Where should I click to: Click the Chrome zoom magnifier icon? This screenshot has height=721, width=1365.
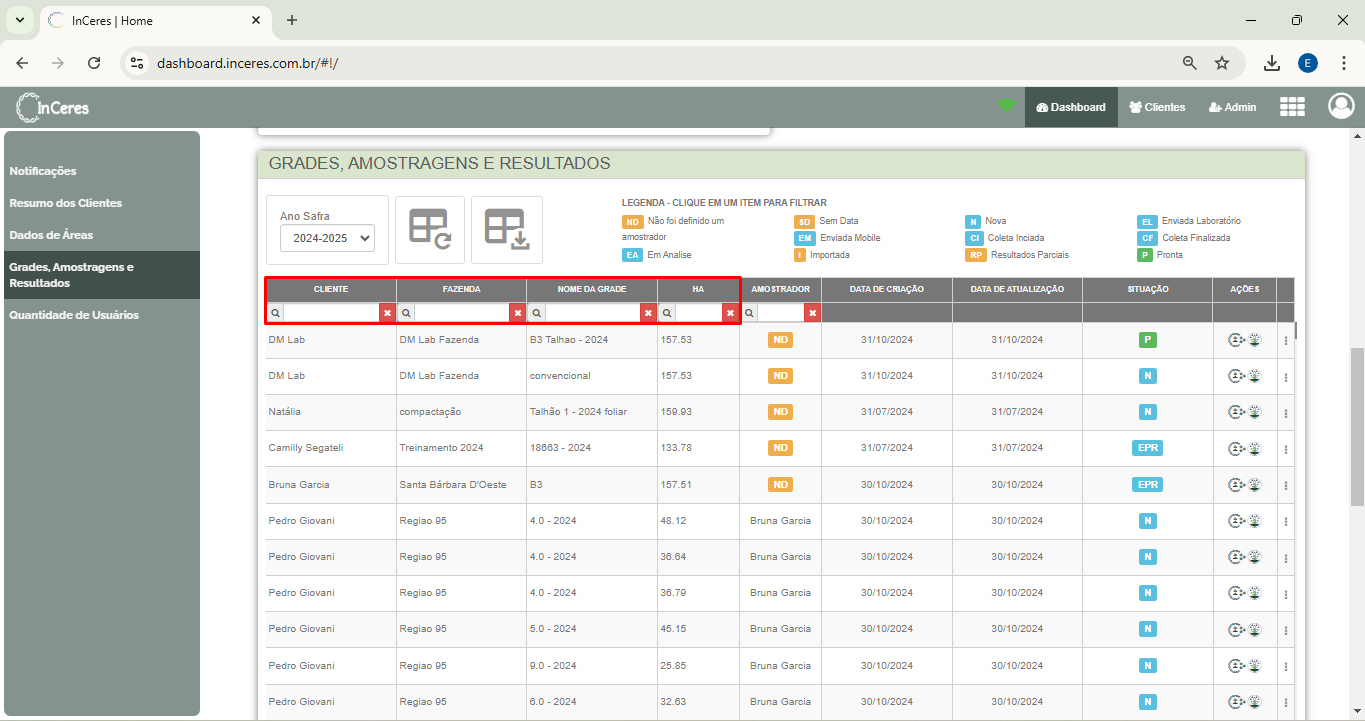[x=1190, y=63]
